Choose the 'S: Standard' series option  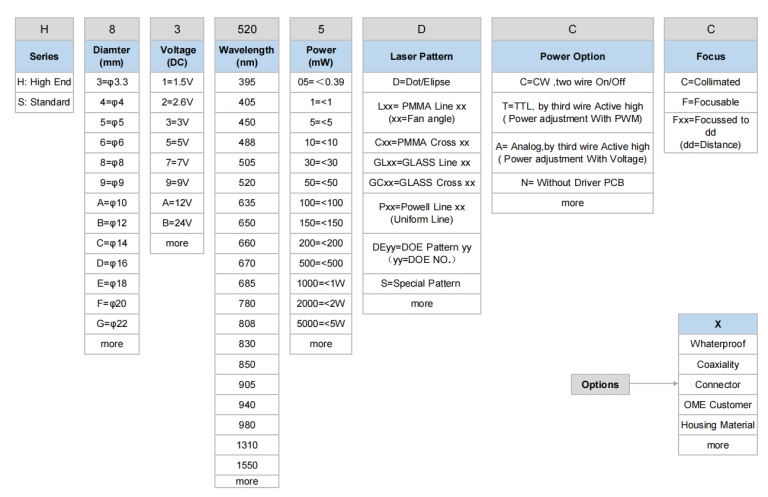pyautogui.click(x=44, y=102)
